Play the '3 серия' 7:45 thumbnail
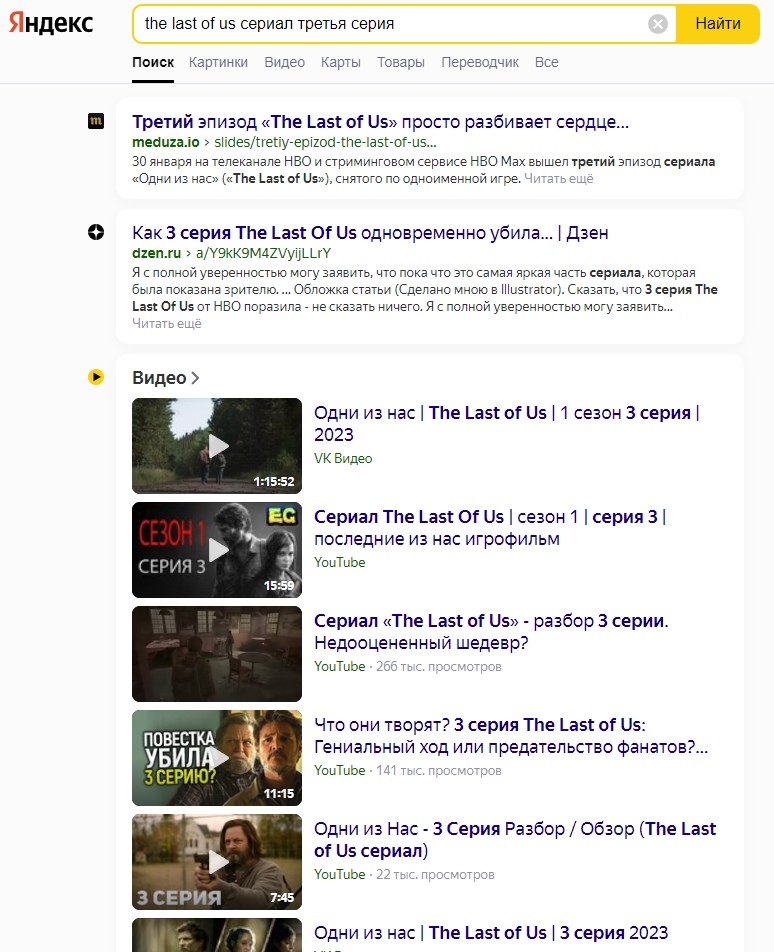Image resolution: width=774 pixels, height=952 pixels. (x=217, y=862)
